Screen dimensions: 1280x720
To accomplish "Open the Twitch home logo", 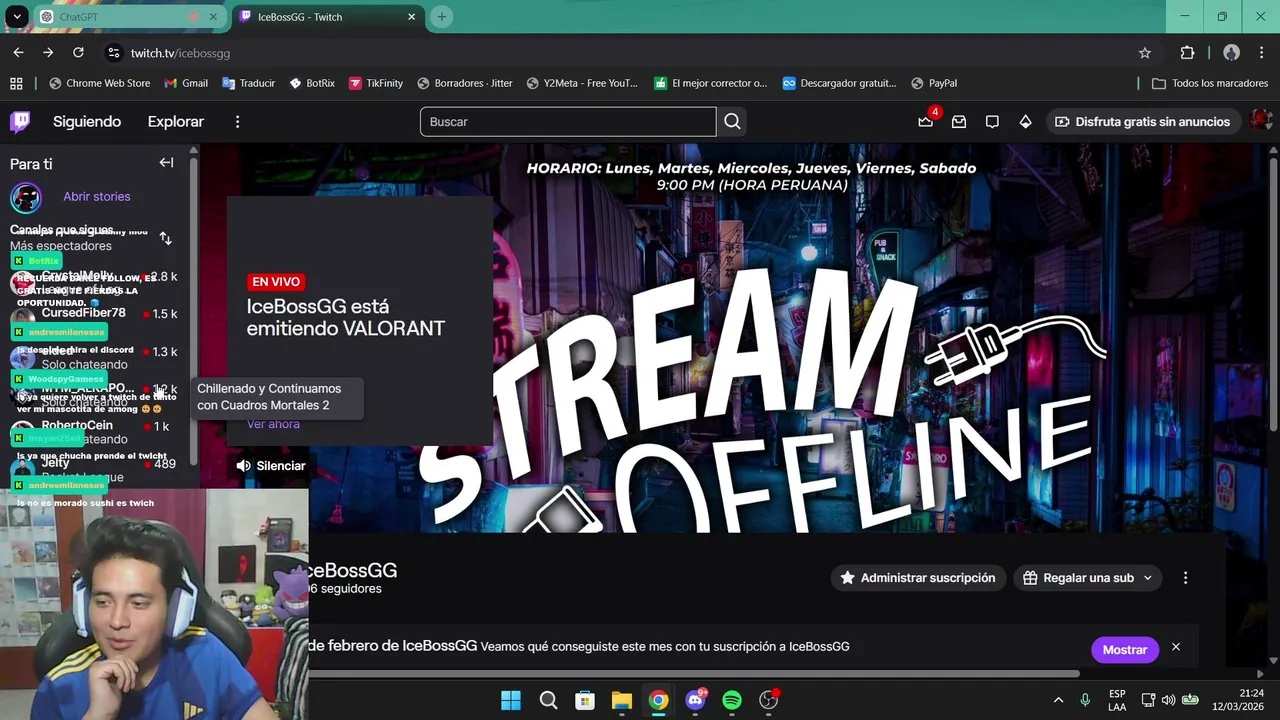I will point(20,122).
